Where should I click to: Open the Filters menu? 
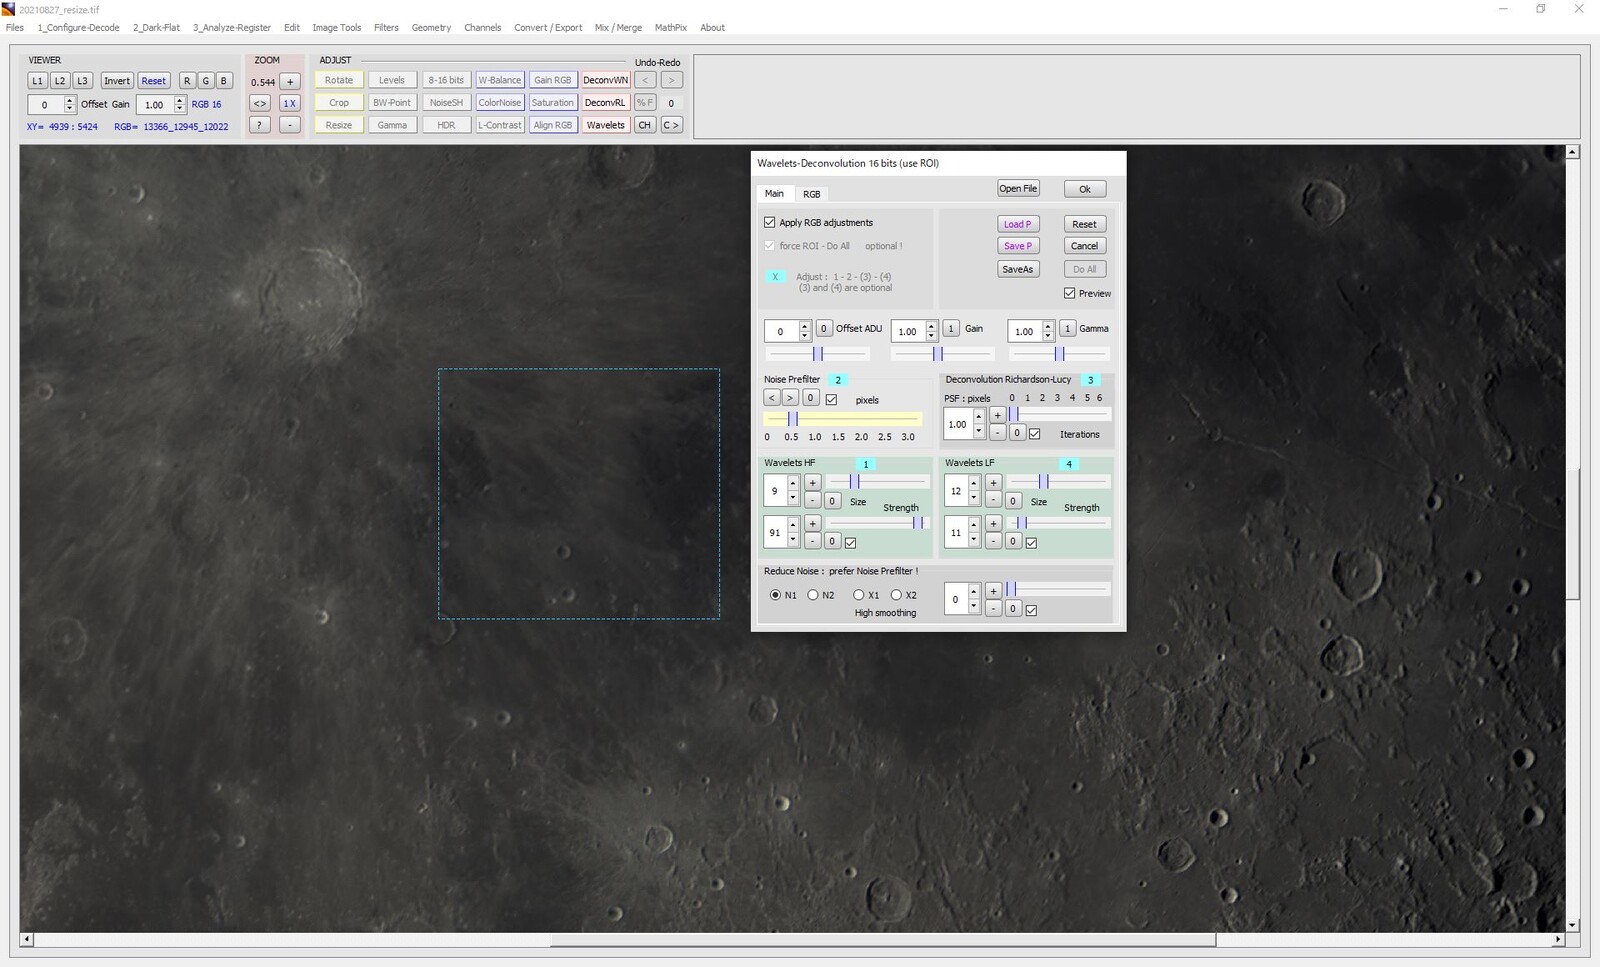pos(386,28)
